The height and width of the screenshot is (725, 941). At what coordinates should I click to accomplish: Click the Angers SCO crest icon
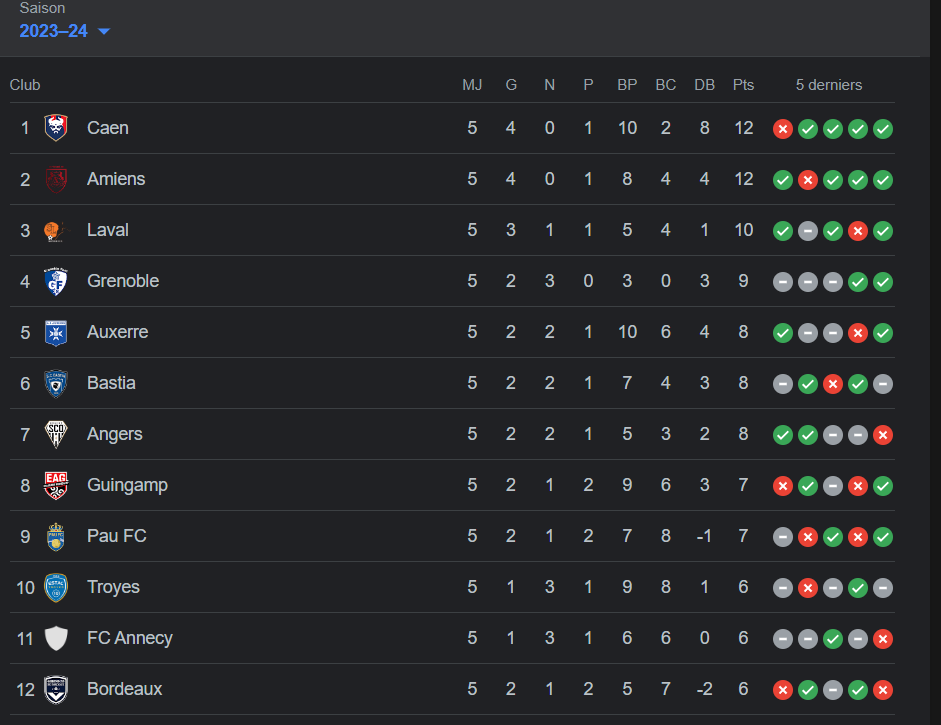pos(56,434)
